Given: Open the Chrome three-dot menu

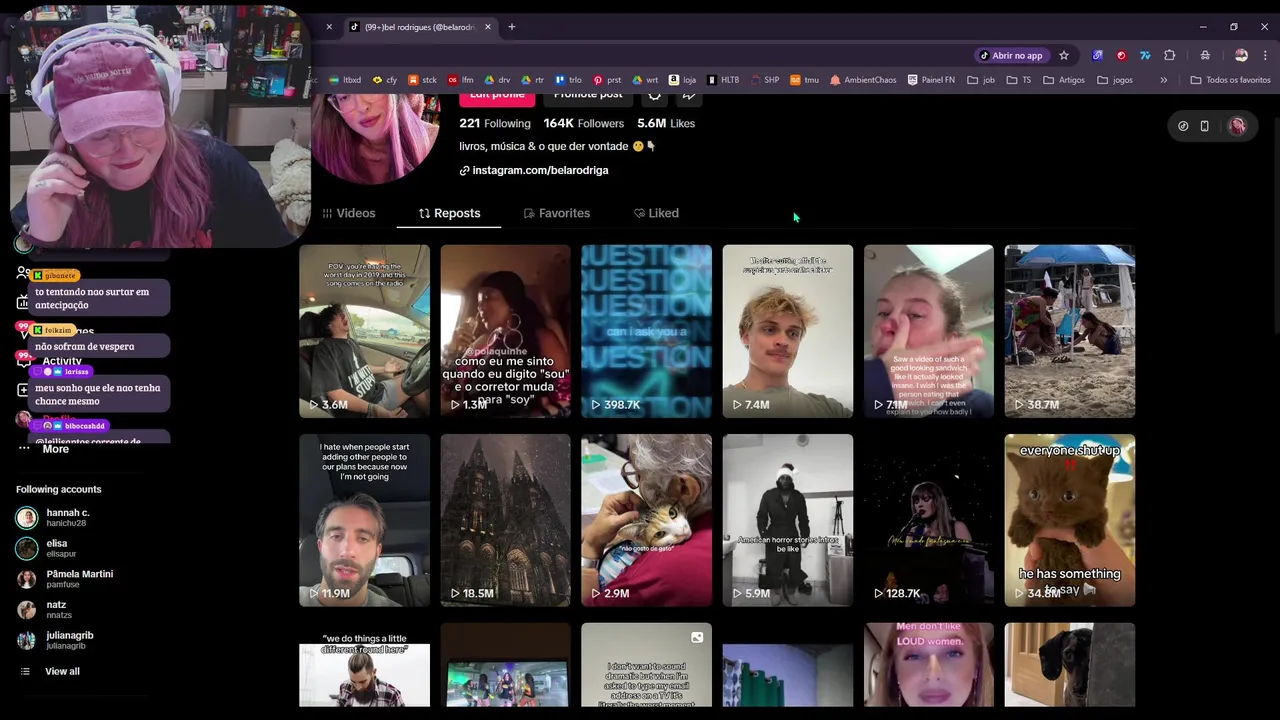Looking at the screenshot, I should (x=1266, y=55).
